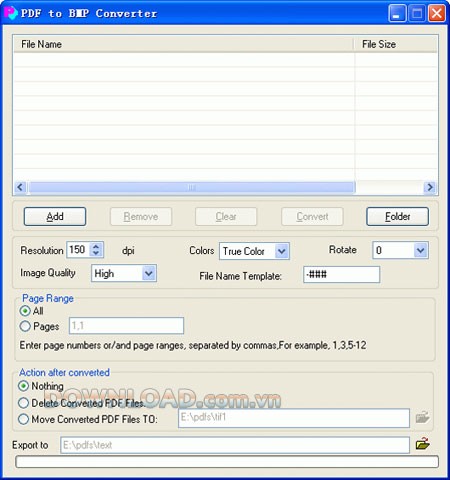Viewport: 450px width, 480px height.
Task: Click the app icon in the title bar
Action: [x=10, y=13]
